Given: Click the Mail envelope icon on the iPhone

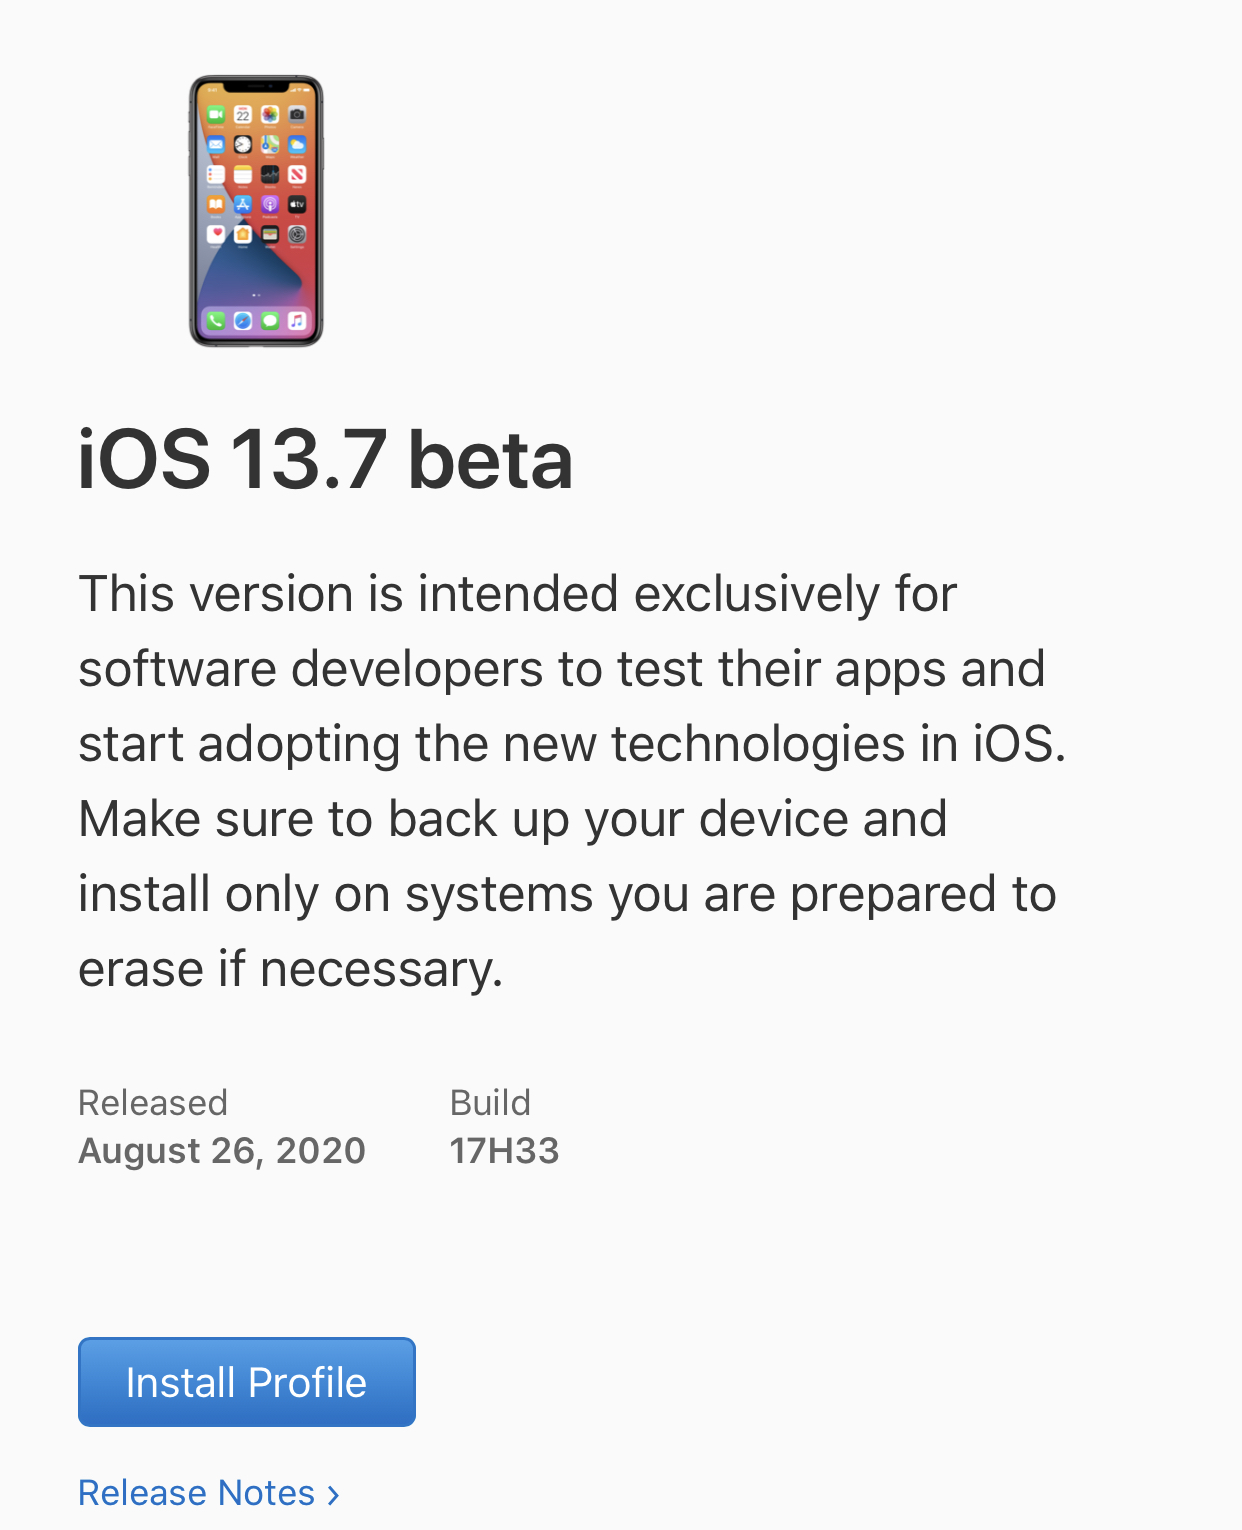Looking at the screenshot, I should [216, 144].
